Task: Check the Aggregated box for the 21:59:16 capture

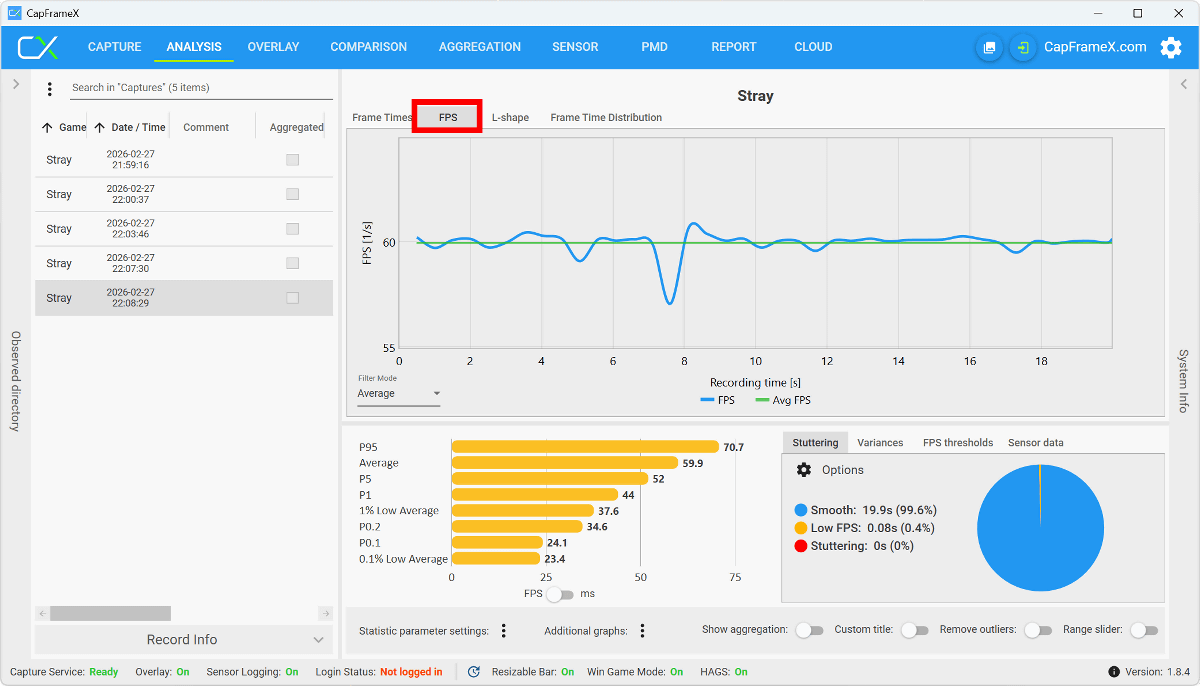Action: point(293,160)
